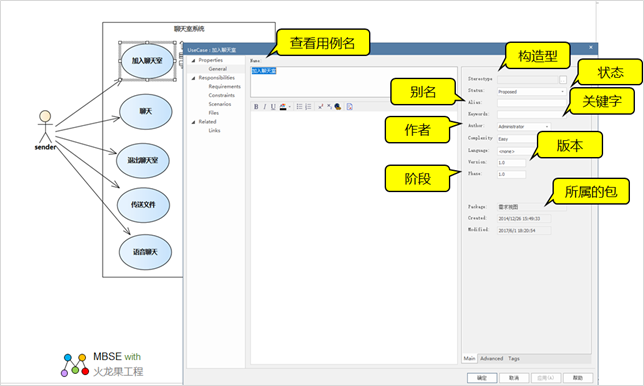
Task: Select the Responsibilities tree item
Action: 216,78
